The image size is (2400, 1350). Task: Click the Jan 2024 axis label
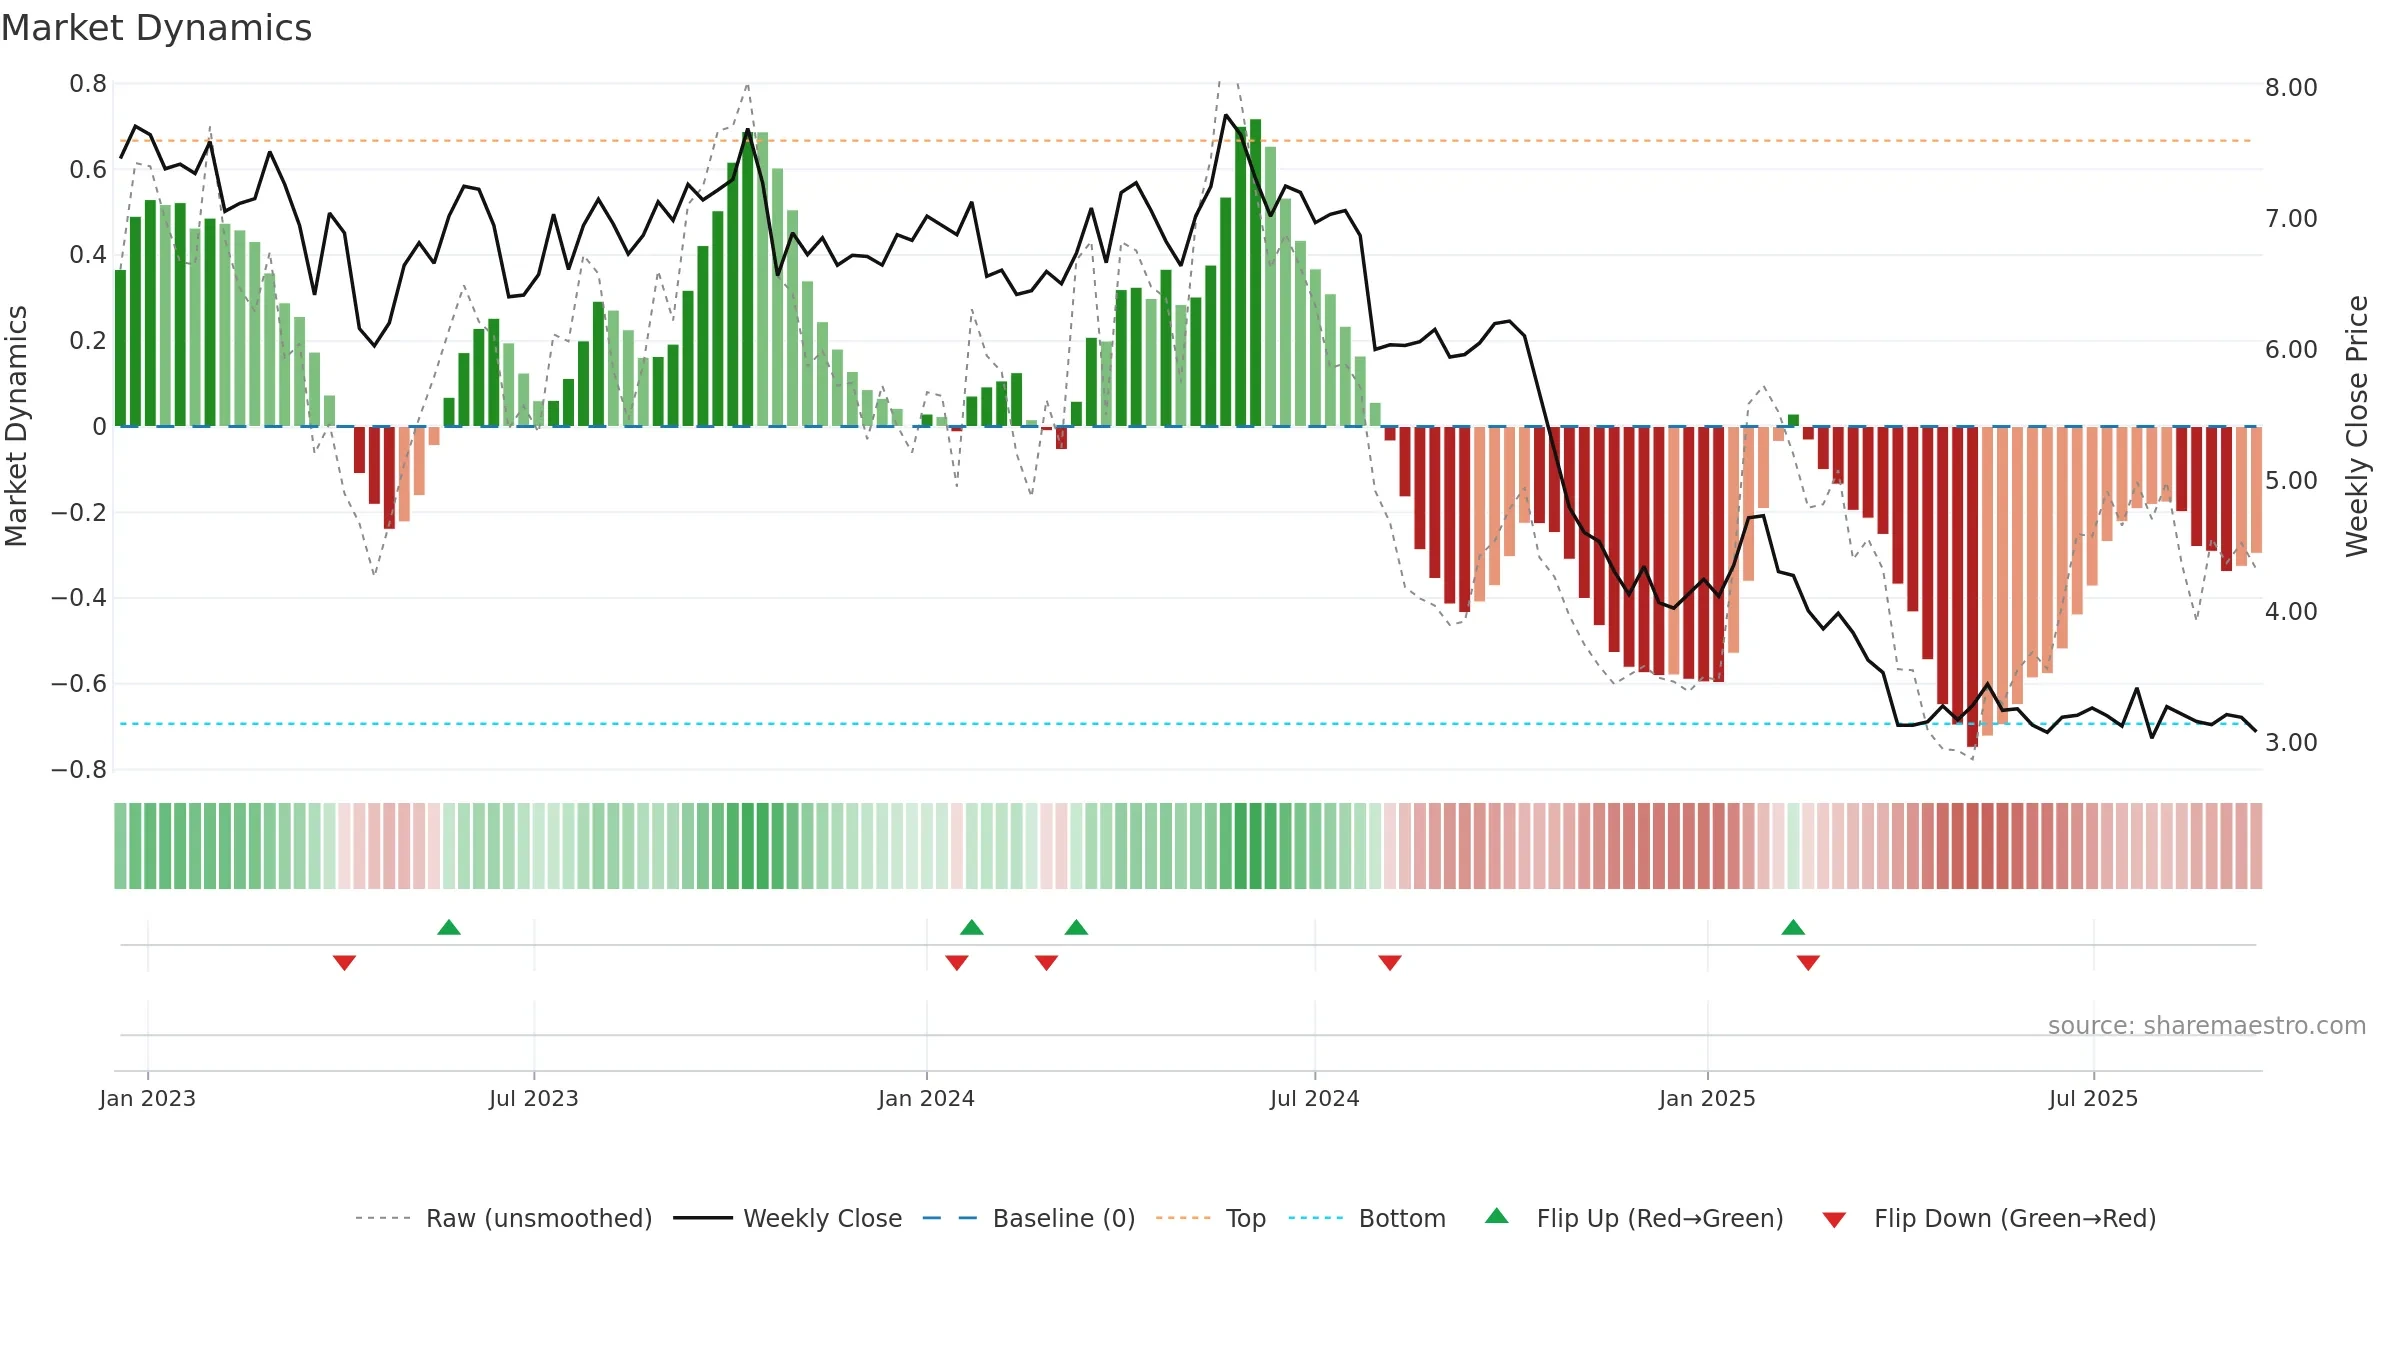click(x=927, y=1098)
